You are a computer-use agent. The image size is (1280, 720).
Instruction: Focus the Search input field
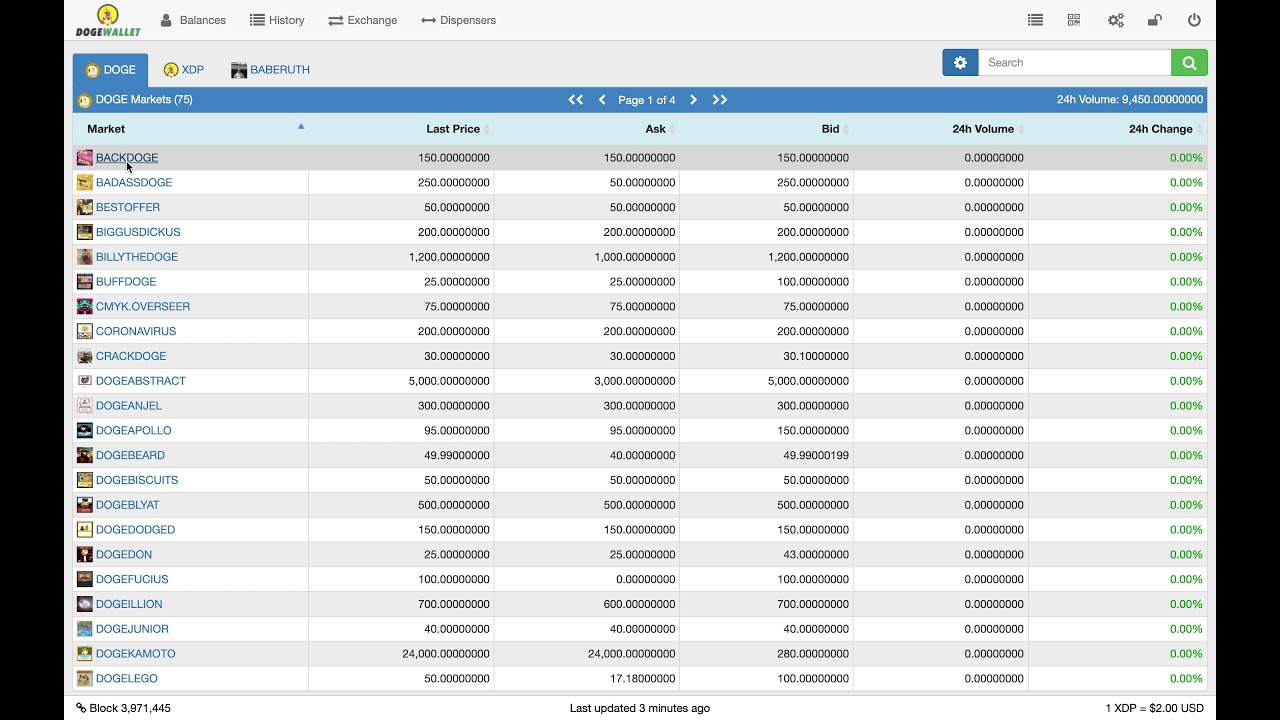(1075, 62)
